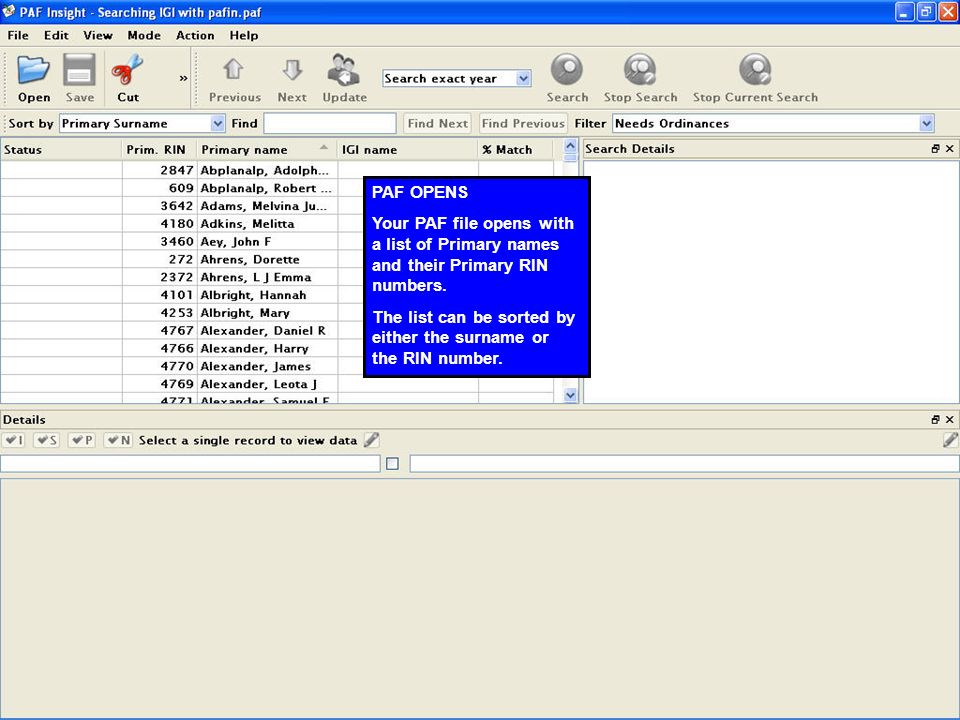Click the Update people icon
Image resolution: width=960 pixels, height=720 pixels.
pos(343,69)
